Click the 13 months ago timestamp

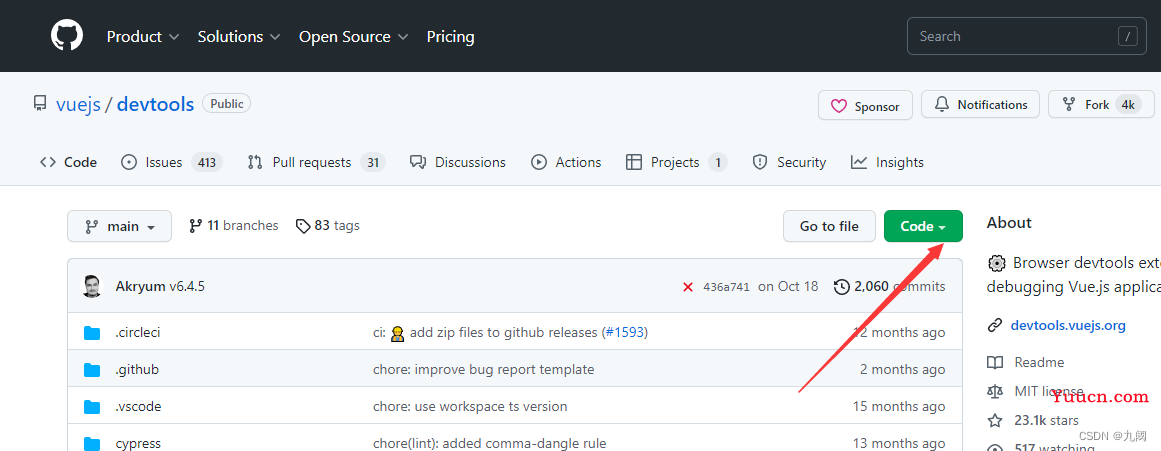tap(899, 444)
